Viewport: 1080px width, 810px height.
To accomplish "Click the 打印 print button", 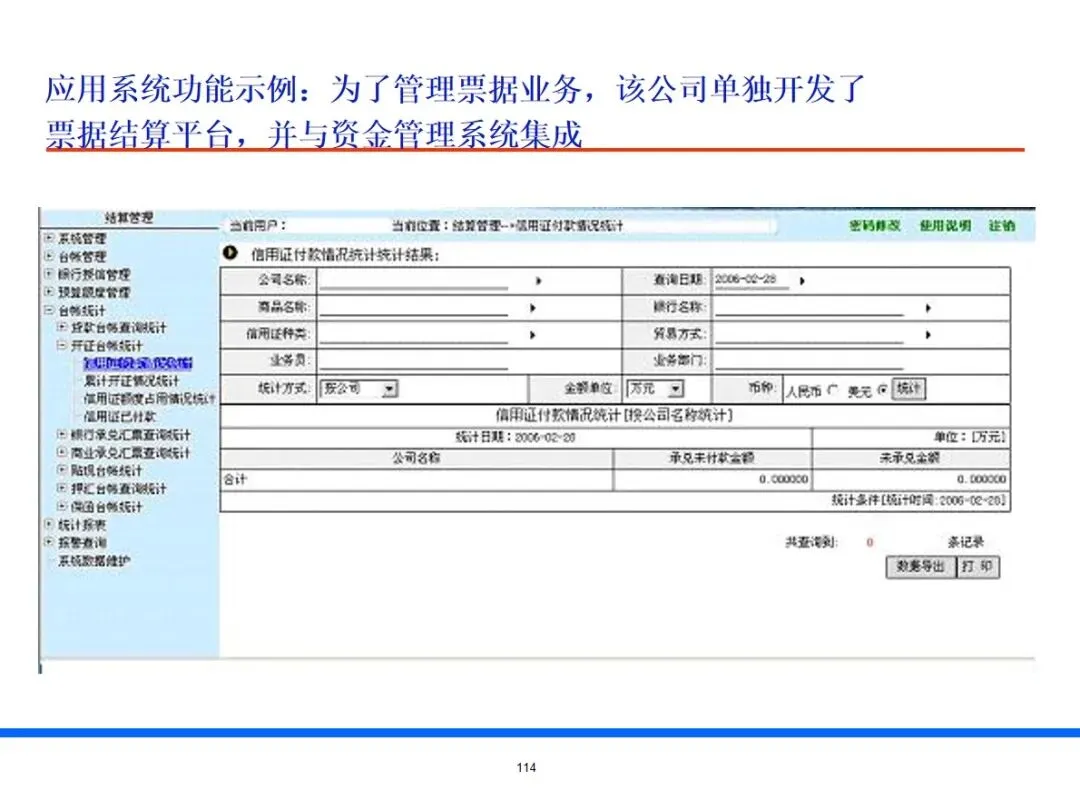I will (978, 567).
